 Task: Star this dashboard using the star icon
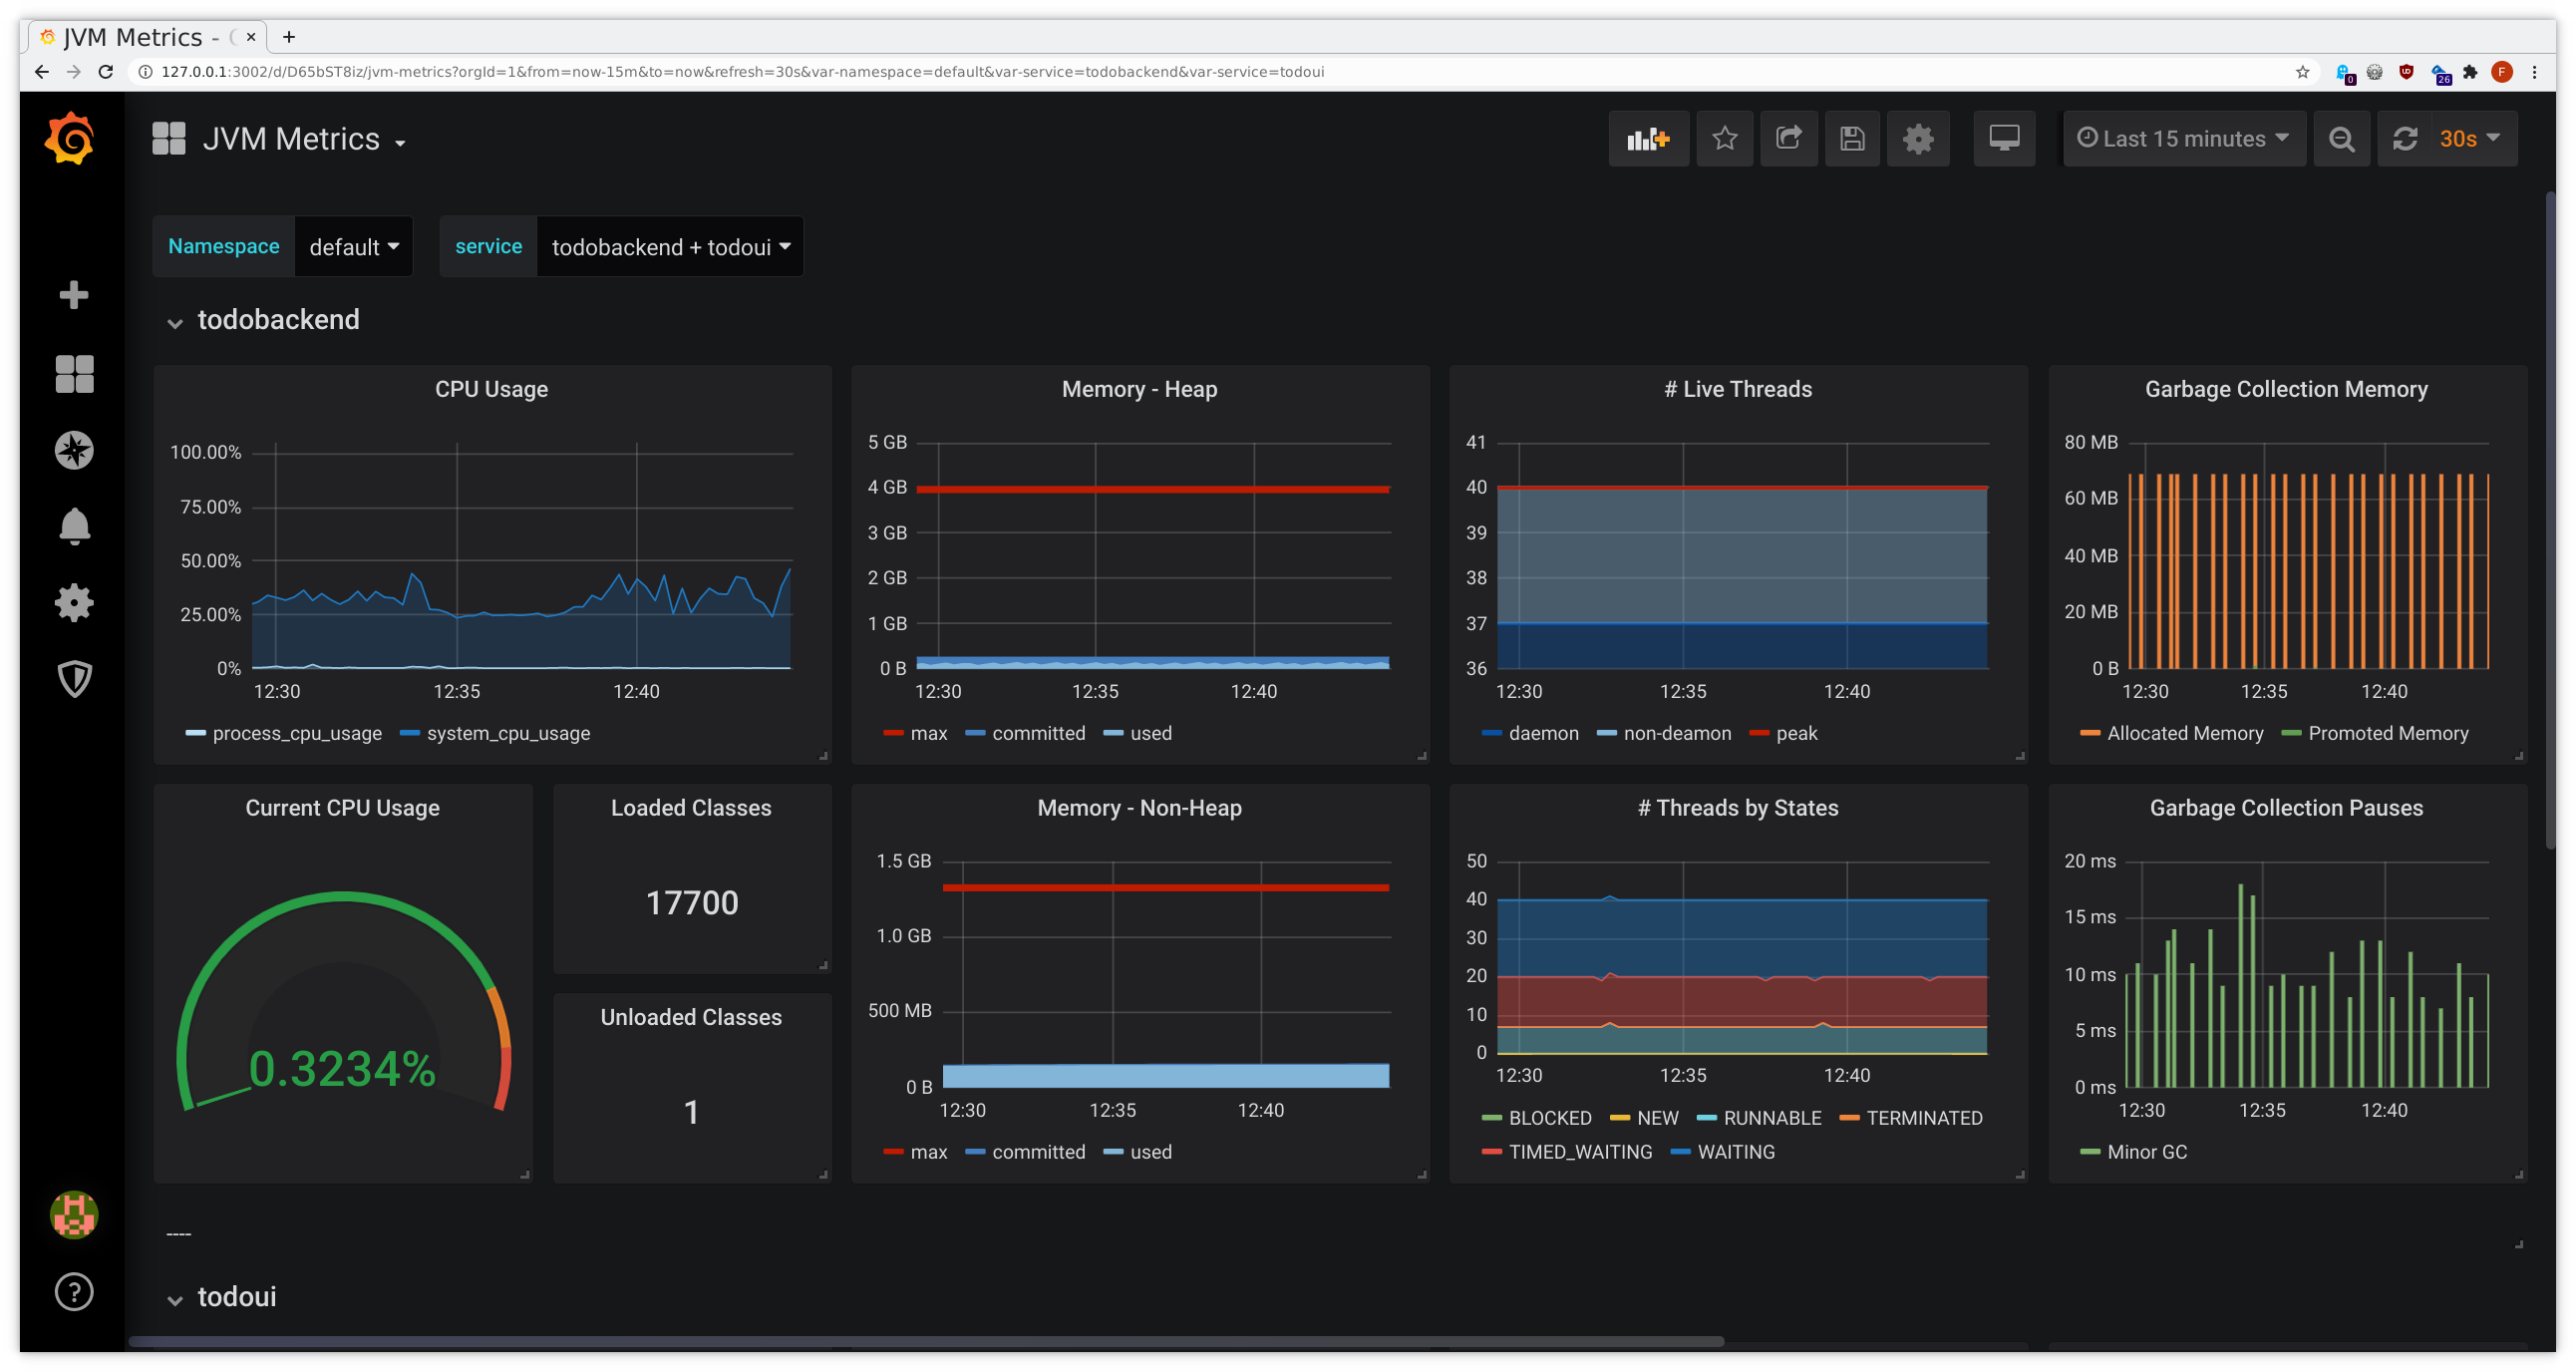click(x=1725, y=138)
